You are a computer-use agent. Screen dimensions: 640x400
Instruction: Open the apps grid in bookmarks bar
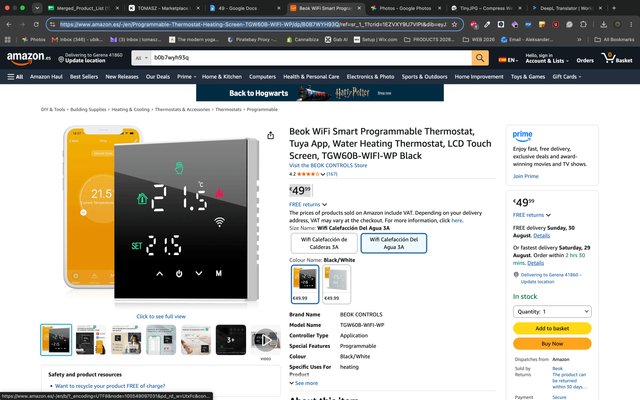point(7,40)
